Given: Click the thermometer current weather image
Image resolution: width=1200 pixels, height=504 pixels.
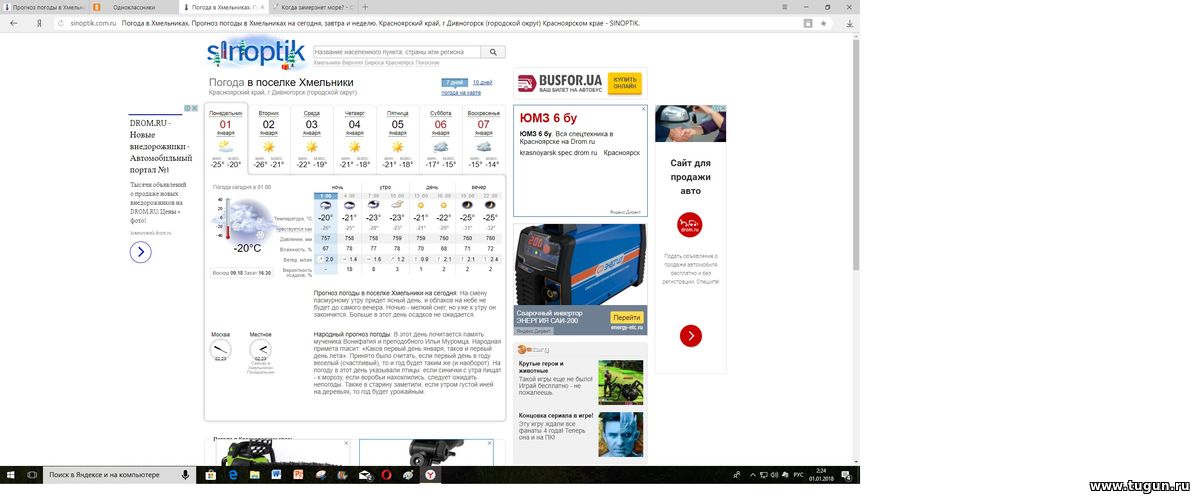Looking at the screenshot, I should click(243, 217).
